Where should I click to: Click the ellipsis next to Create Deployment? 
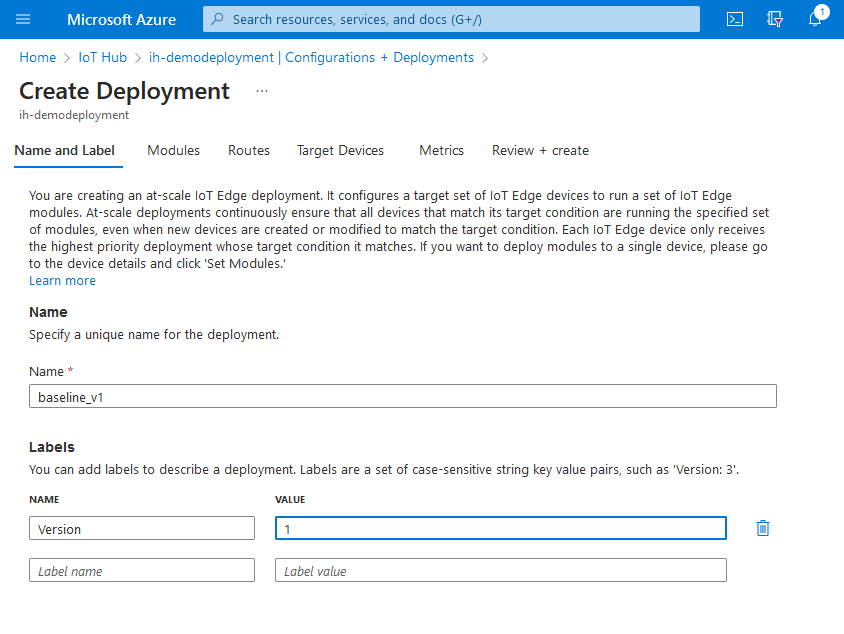tap(262, 91)
